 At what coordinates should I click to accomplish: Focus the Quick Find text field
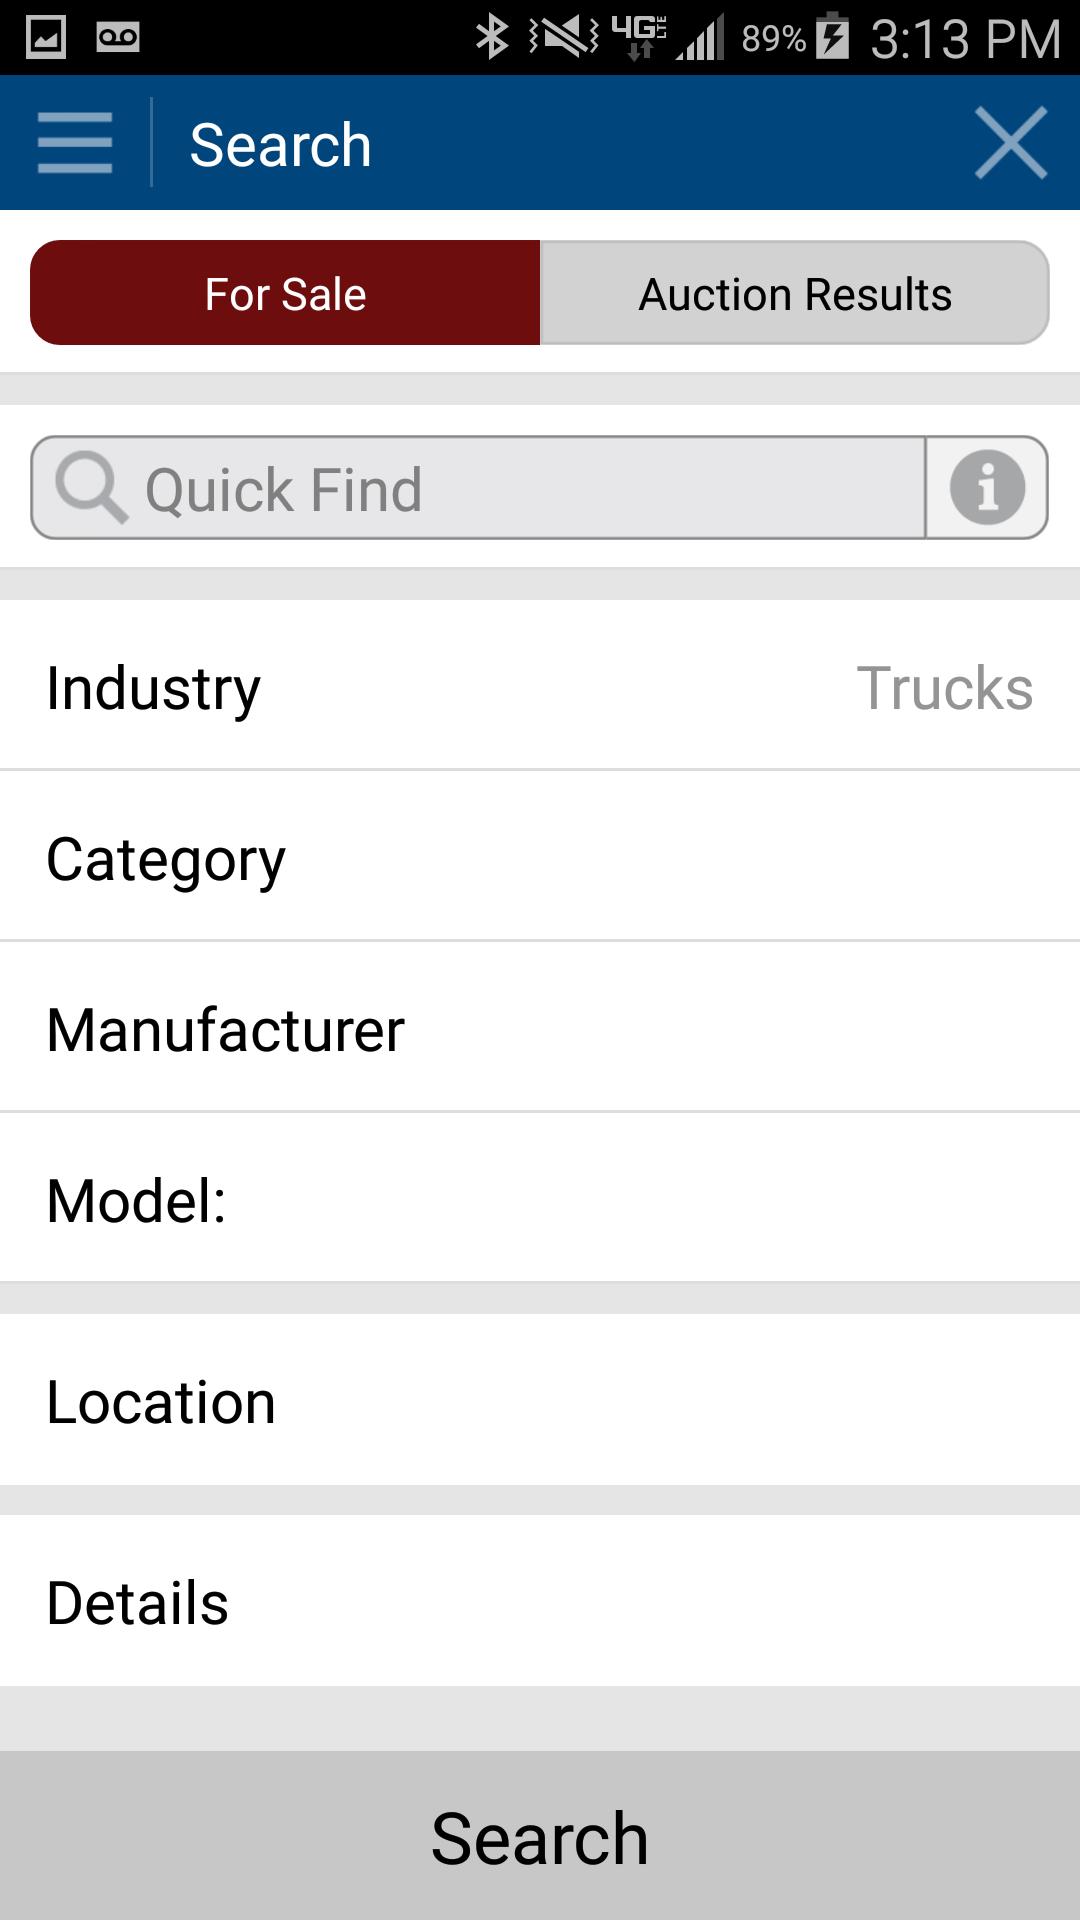pyautogui.click(x=520, y=488)
